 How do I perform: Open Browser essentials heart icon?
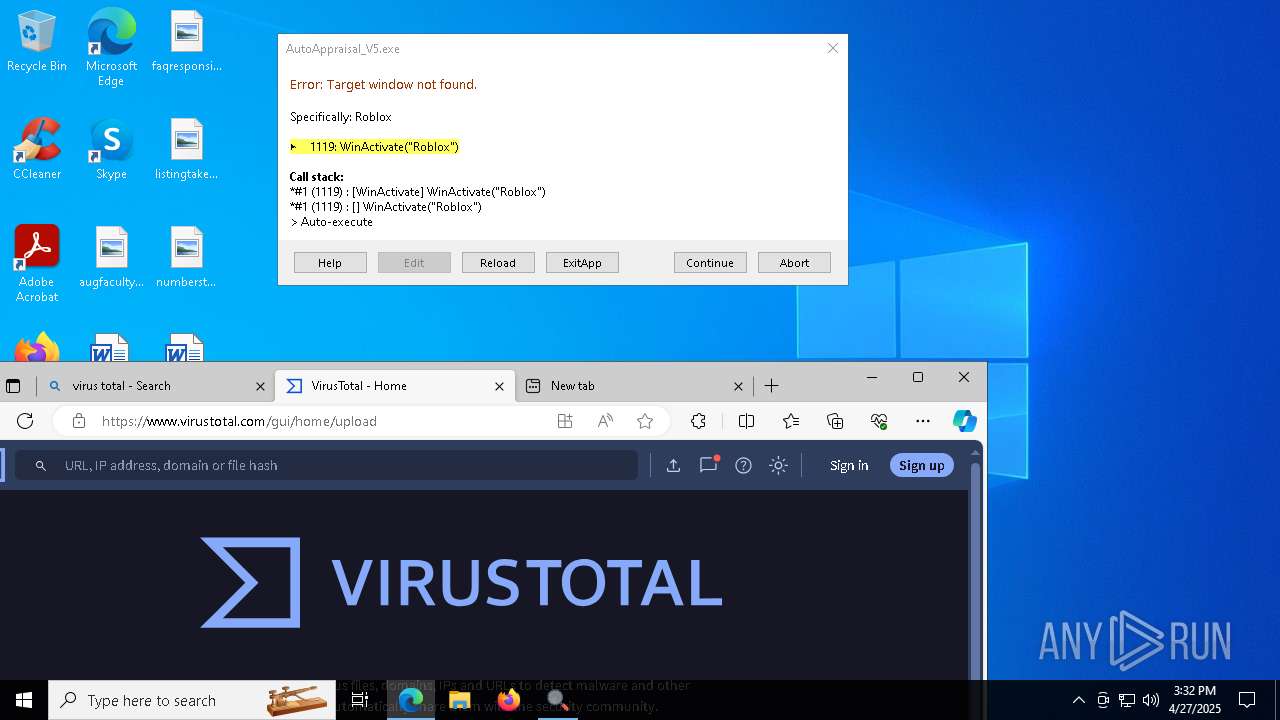[x=879, y=421]
